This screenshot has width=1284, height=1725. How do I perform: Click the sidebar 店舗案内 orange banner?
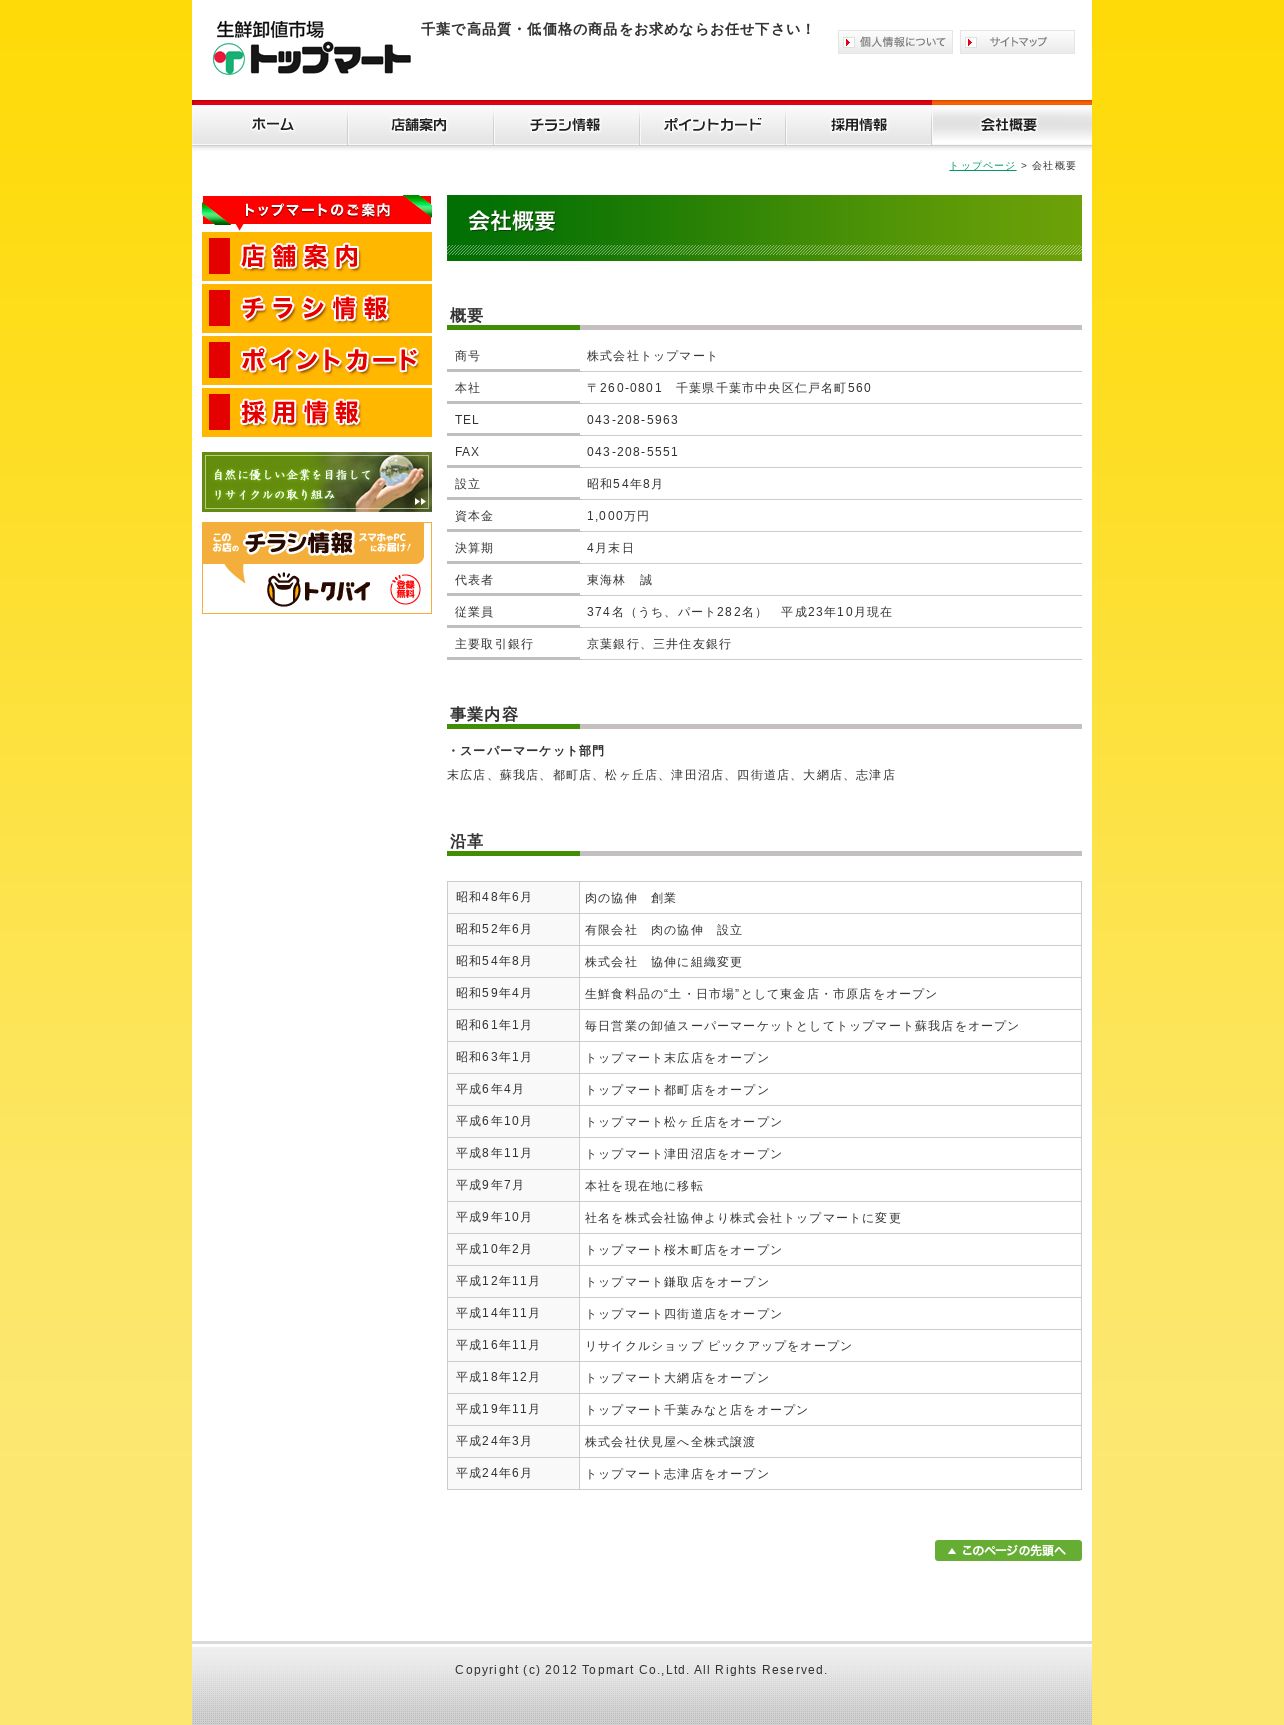click(317, 257)
